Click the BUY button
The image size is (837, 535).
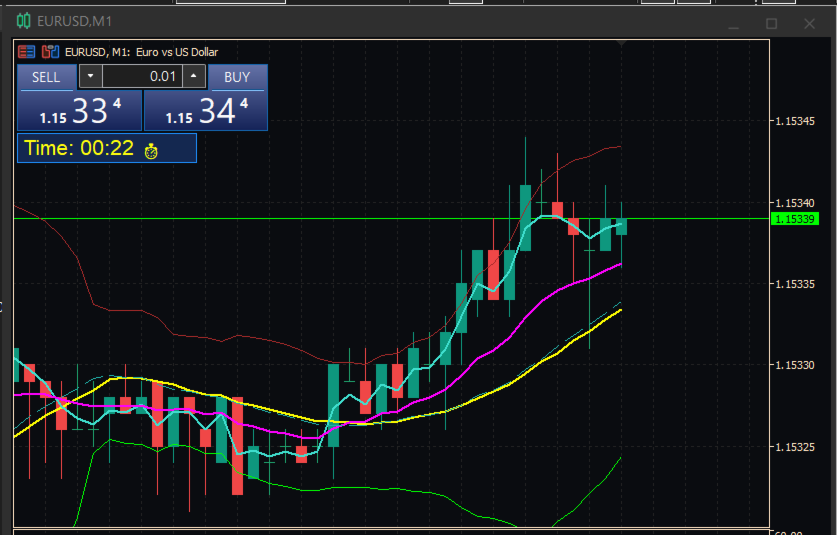coord(237,77)
